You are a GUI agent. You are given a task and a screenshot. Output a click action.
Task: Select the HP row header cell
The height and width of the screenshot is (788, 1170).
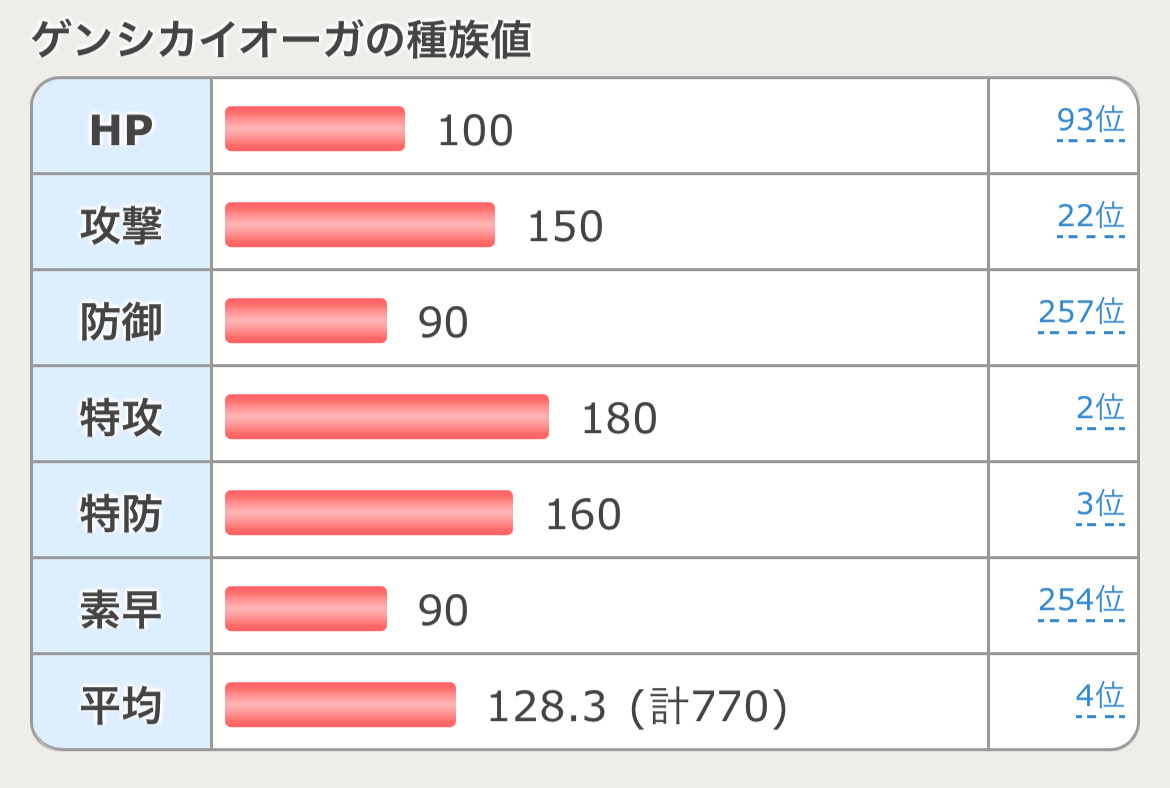pyautogui.click(x=121, y=129)
